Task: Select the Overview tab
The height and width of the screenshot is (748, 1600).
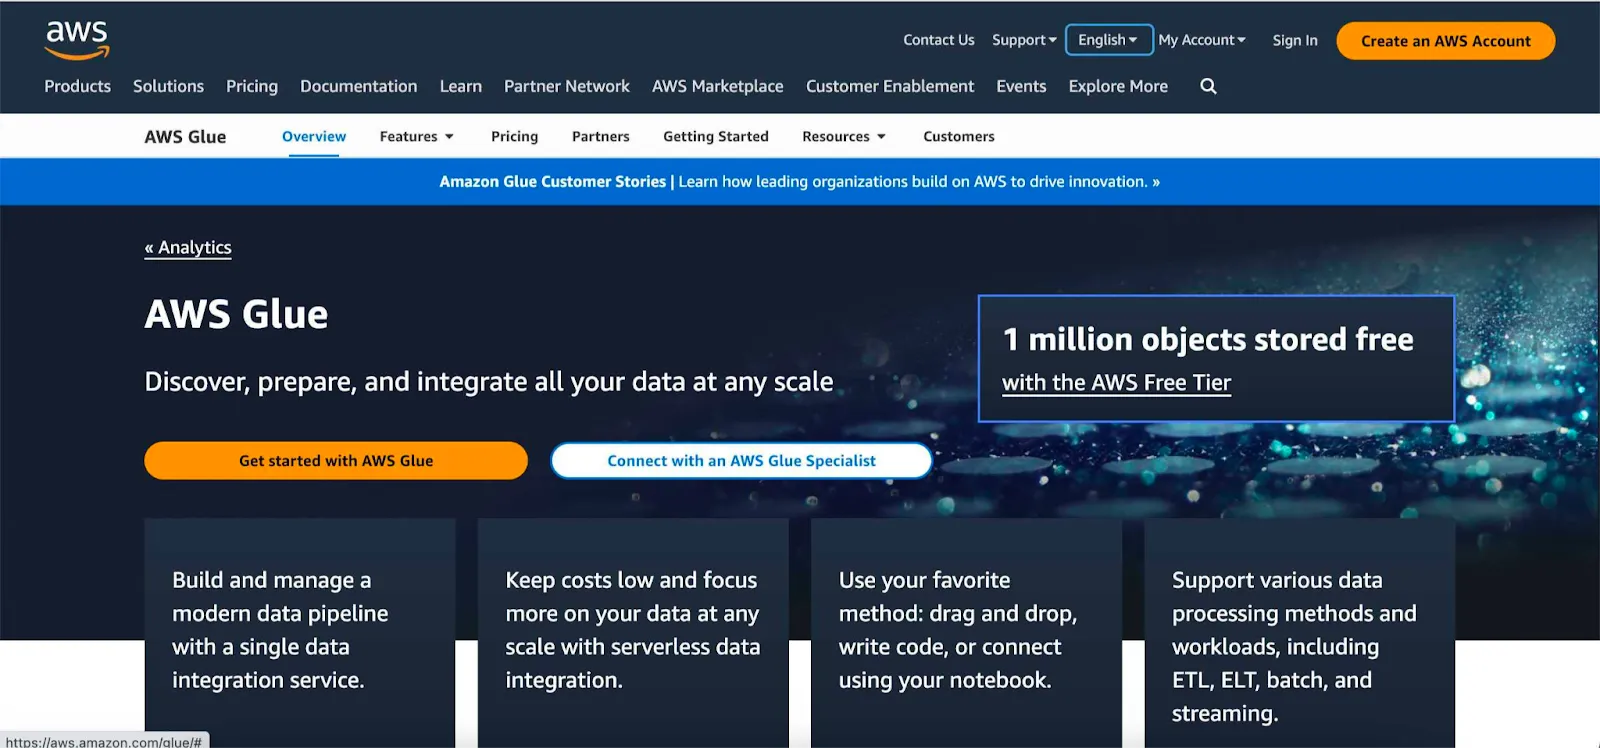Action: [x=314, y=136]
